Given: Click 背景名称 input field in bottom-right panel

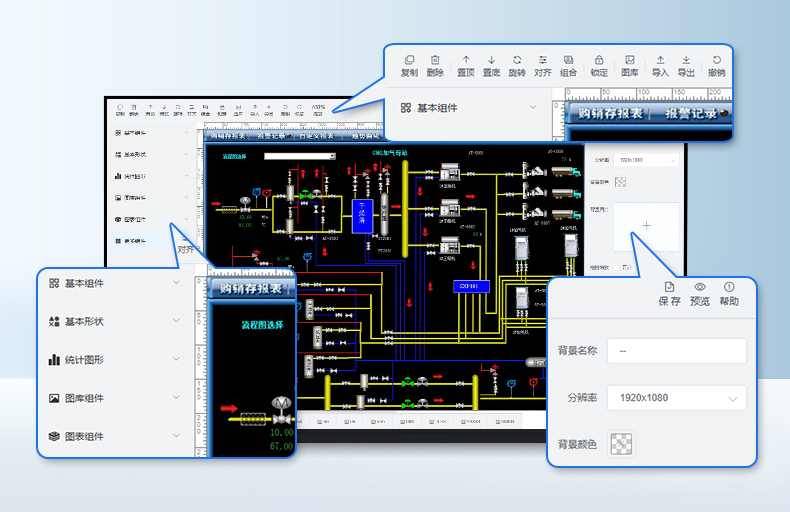Looking at the screenshot, I should [x=677, y=351].
